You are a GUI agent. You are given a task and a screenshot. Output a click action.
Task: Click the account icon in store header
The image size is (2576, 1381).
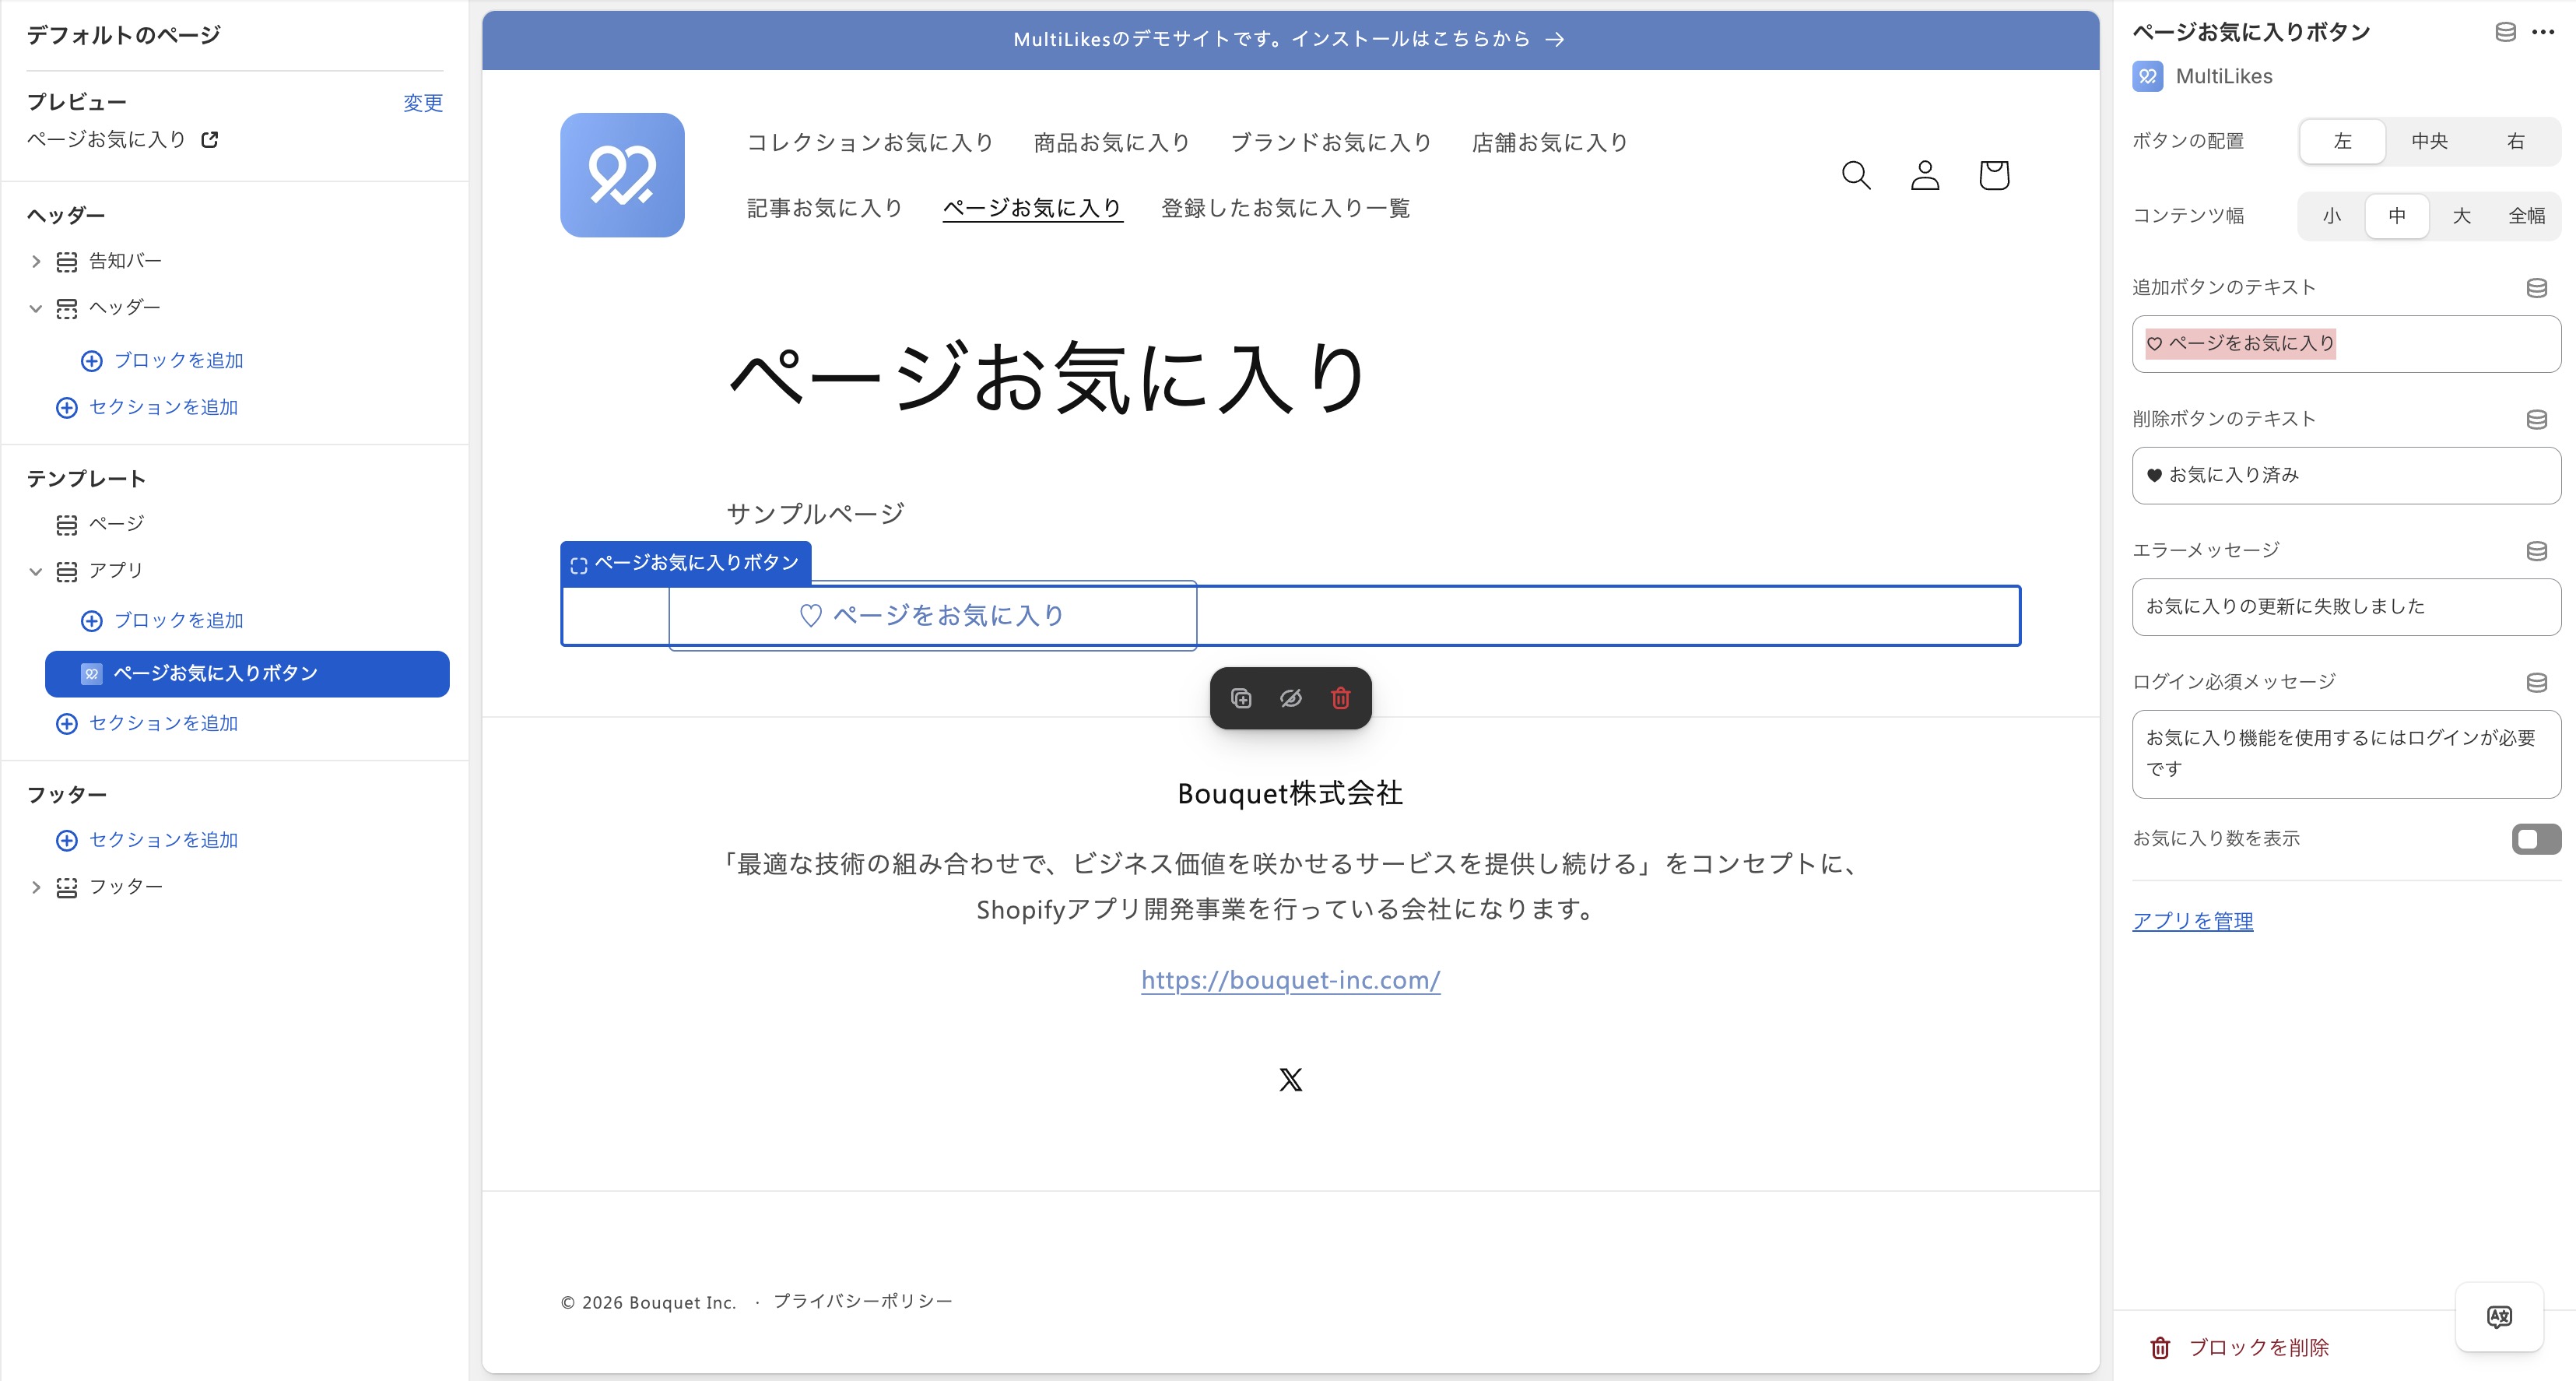click(x=1925, y=175)
